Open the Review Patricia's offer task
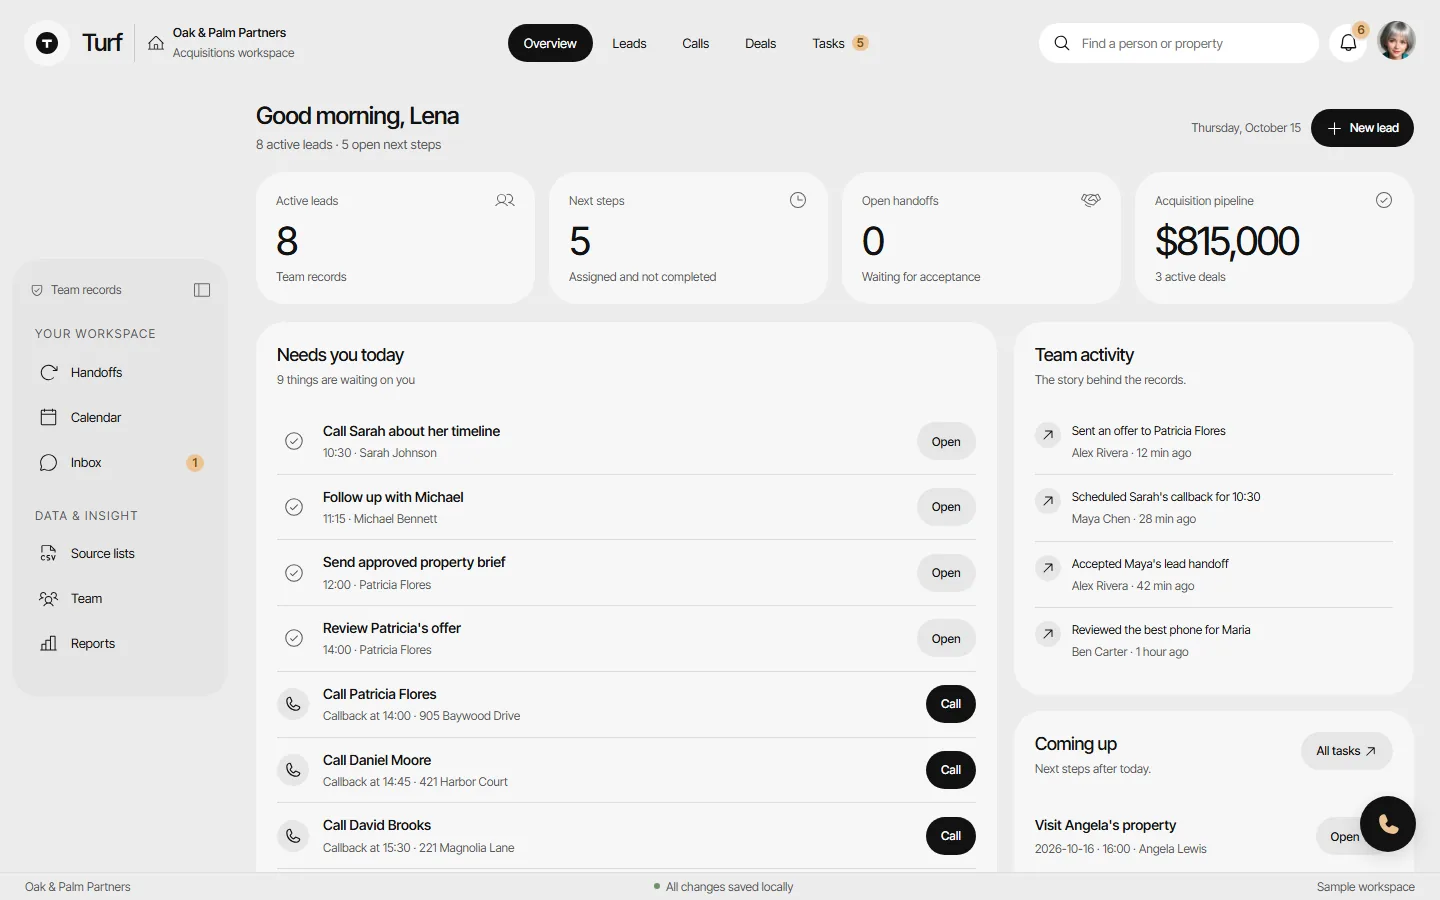Image resolution: width=1440 pixels, height=900 pixels. click(946, 639)
